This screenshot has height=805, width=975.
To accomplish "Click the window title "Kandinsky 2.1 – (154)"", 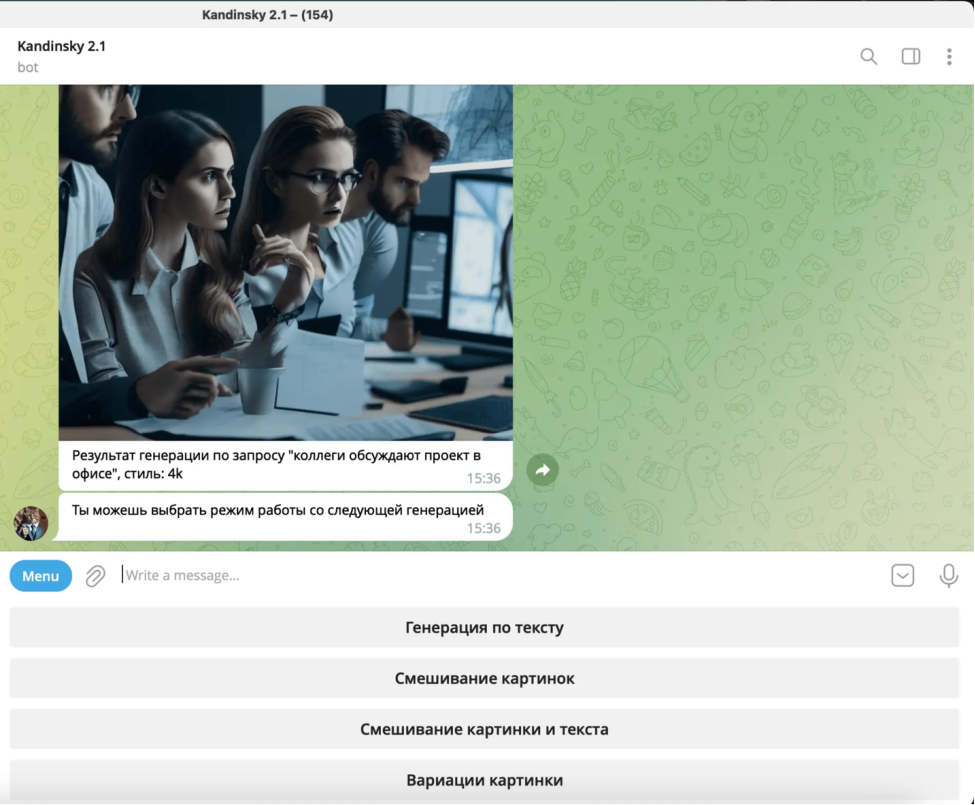I will click(267, 14).
